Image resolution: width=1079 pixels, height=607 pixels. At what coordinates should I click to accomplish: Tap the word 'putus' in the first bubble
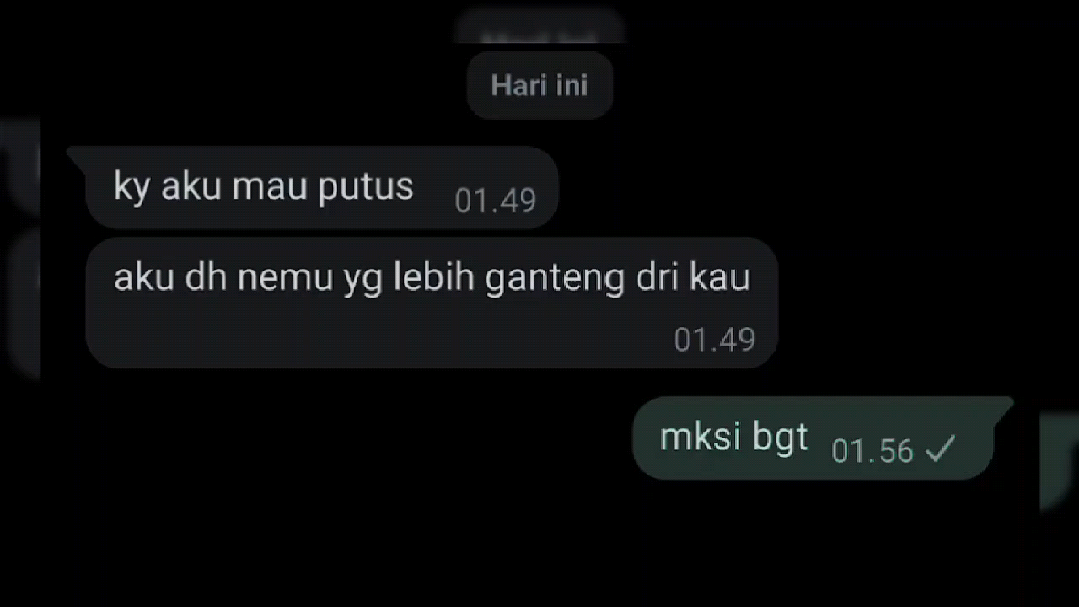coord(365,187)
